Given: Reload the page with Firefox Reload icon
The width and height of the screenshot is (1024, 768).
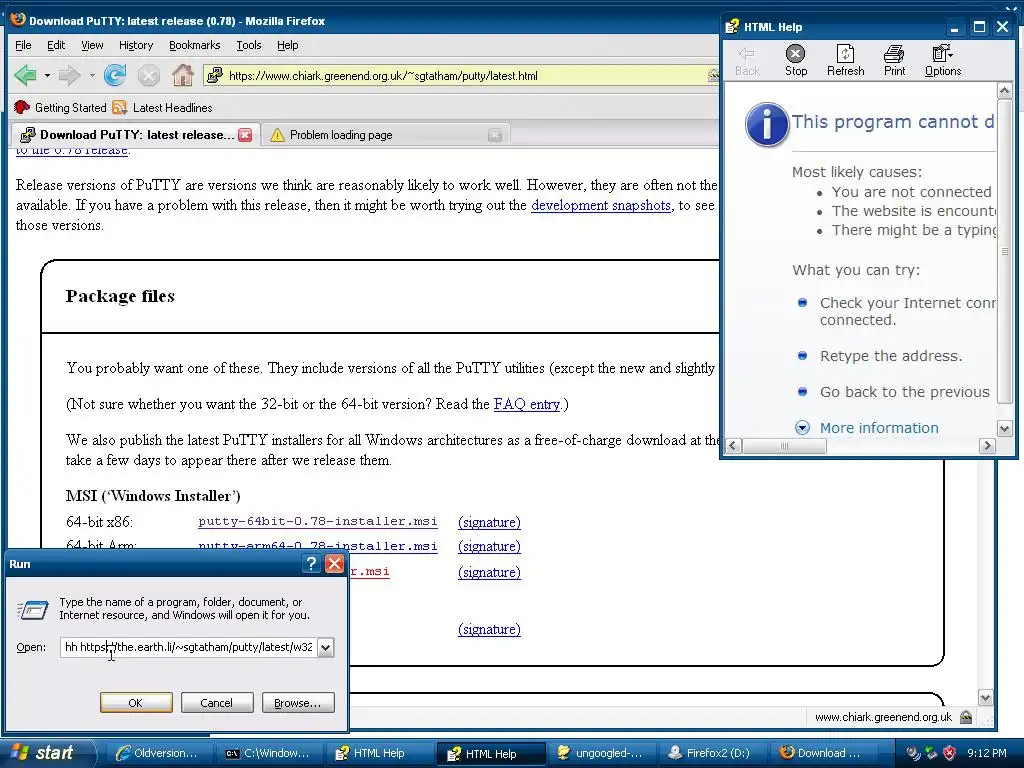Looking at the screenshot, I should (x=115, y=76).
